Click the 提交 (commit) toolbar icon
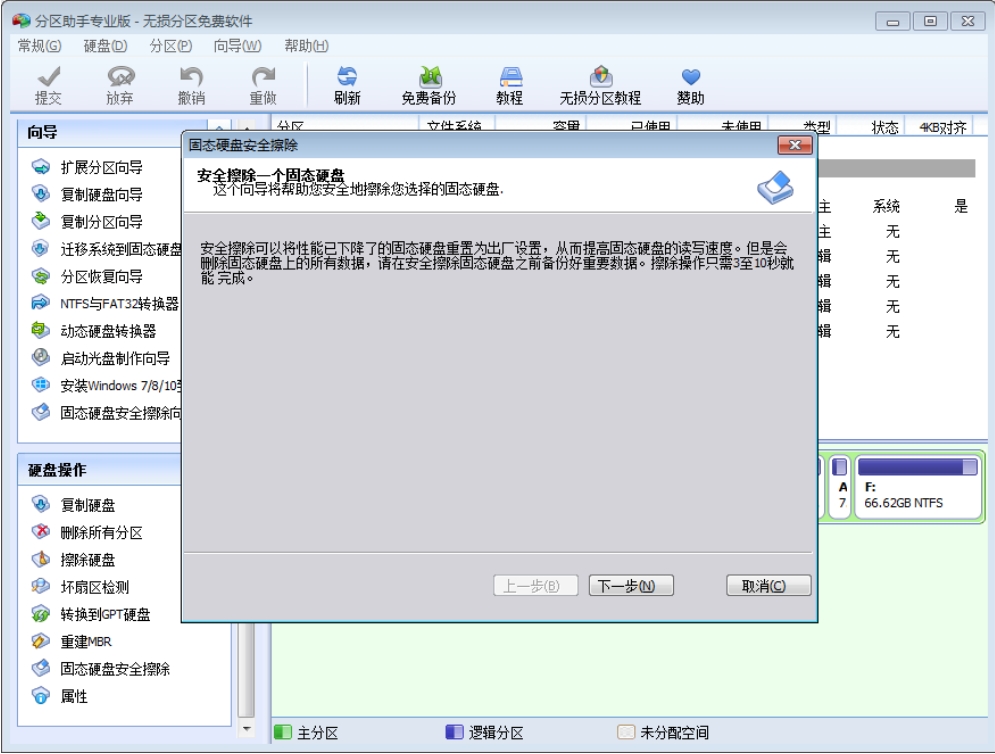Screen dimensions: 995x754 tap(47, 86)
